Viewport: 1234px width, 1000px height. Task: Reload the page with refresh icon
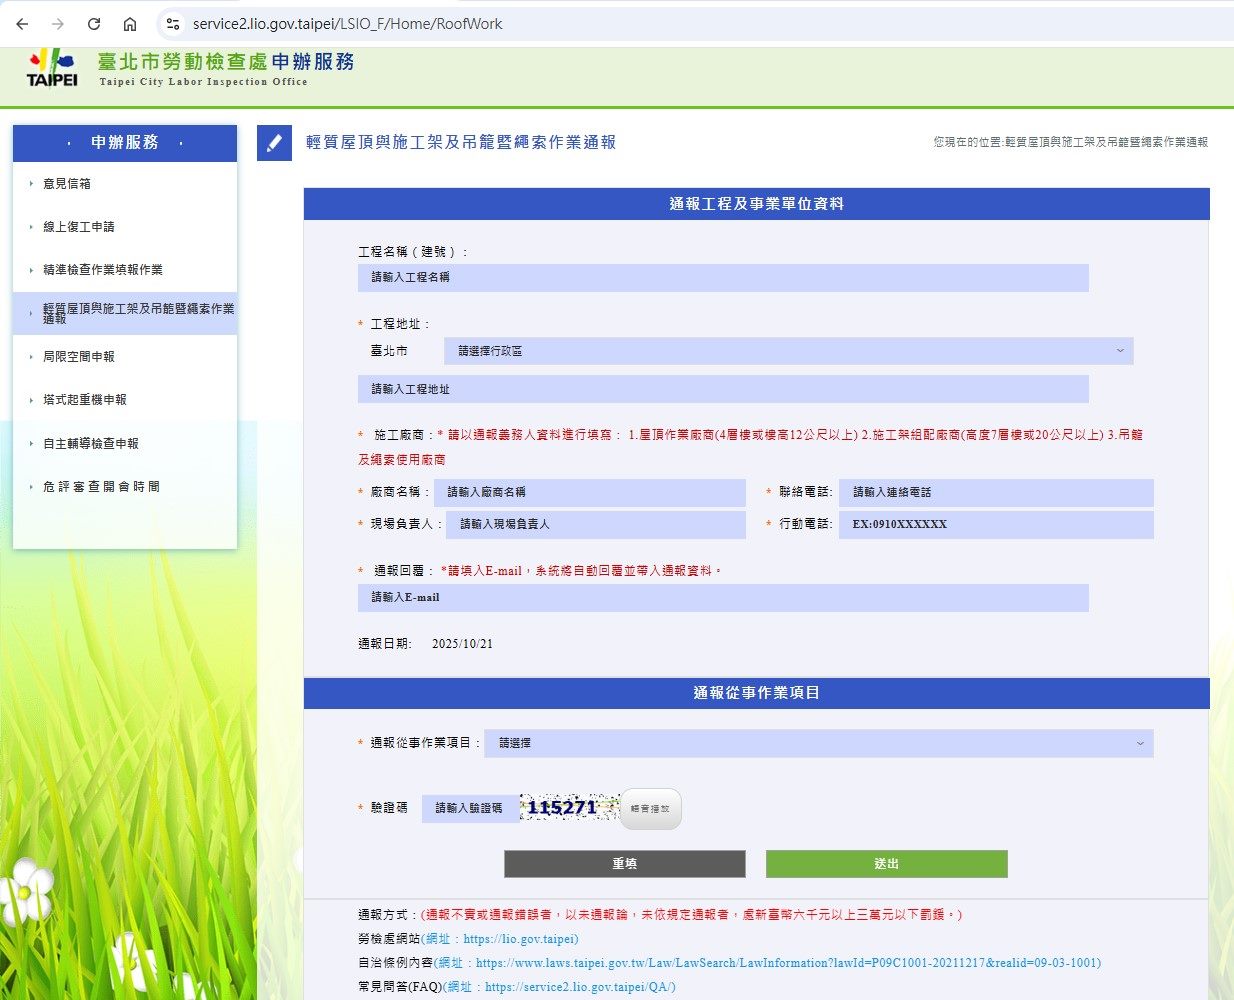pyautogui.click(x=94, y=24)
